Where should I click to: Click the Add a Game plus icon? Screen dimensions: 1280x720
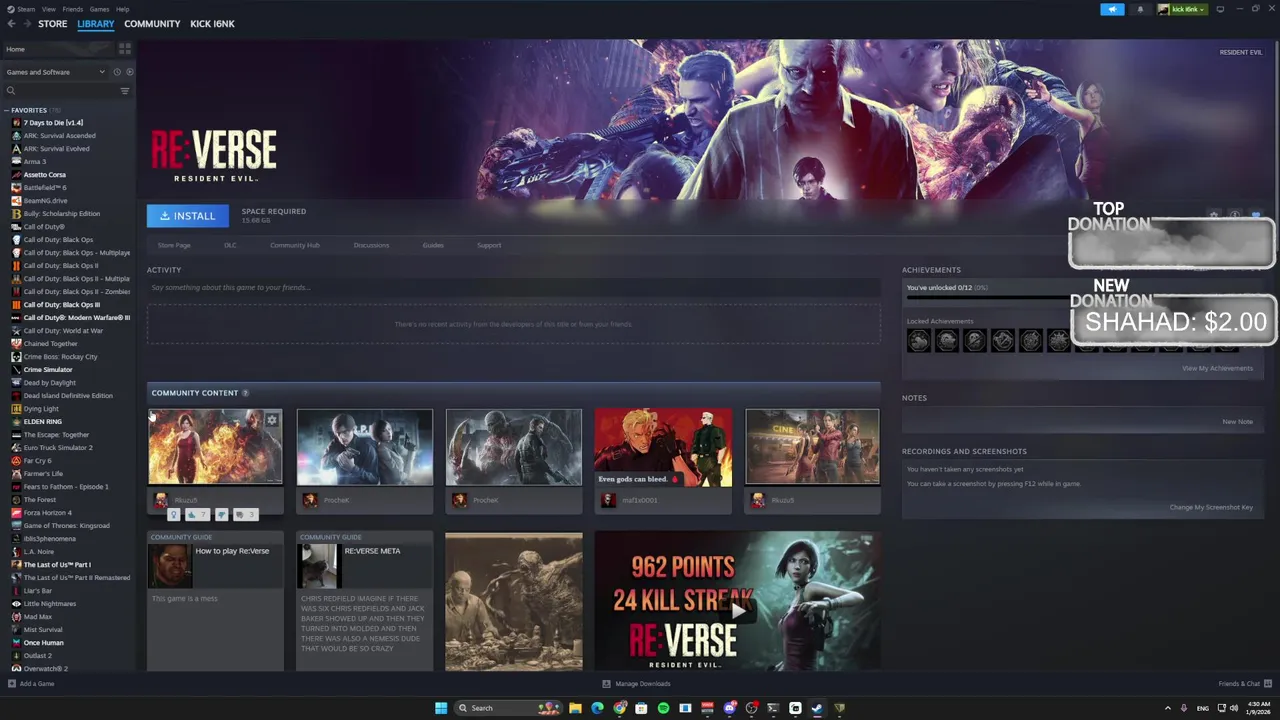[12, 684]
